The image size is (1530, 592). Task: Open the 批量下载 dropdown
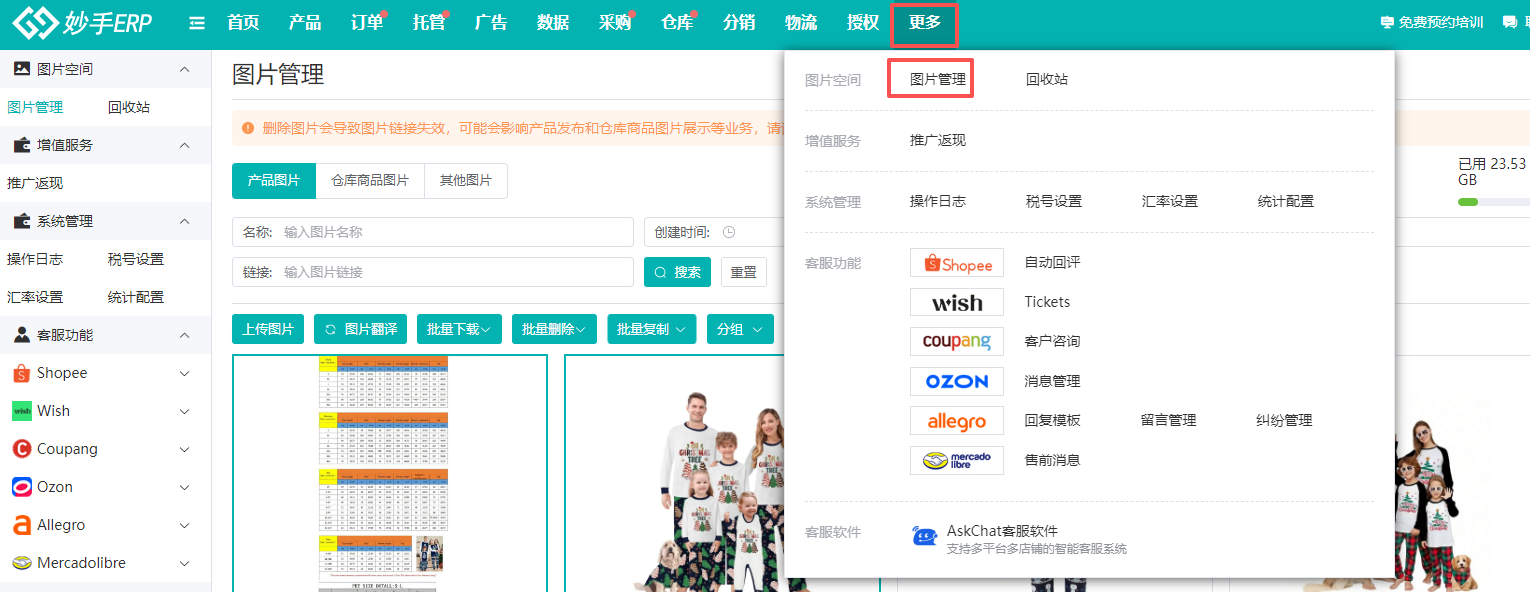[x=459, y=329]
